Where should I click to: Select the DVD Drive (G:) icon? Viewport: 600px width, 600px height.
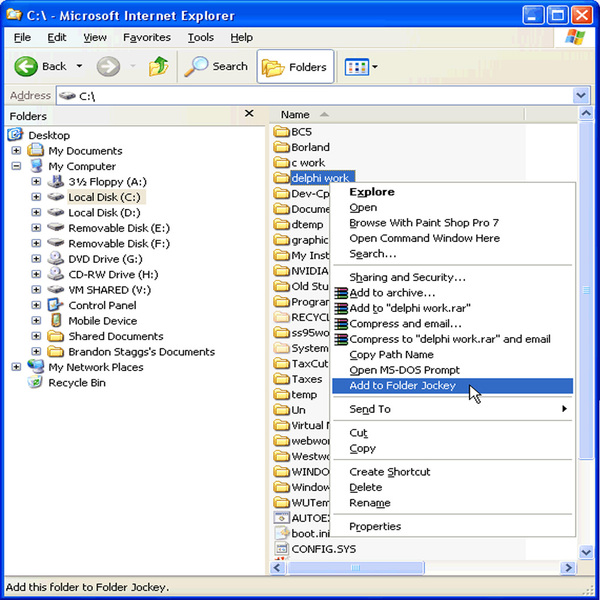(x=55, y=258)
